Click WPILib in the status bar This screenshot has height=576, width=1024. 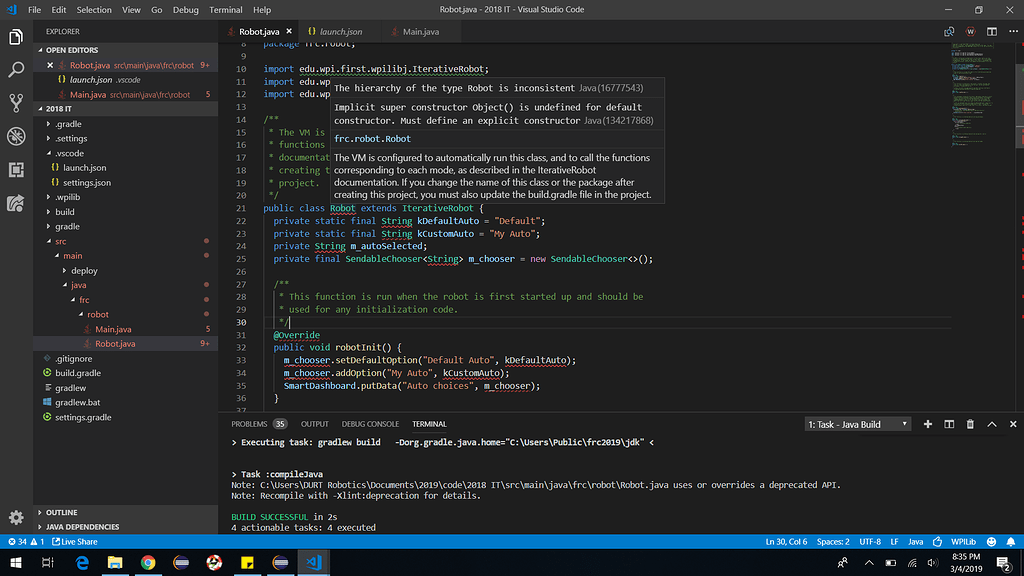[963, 541]
